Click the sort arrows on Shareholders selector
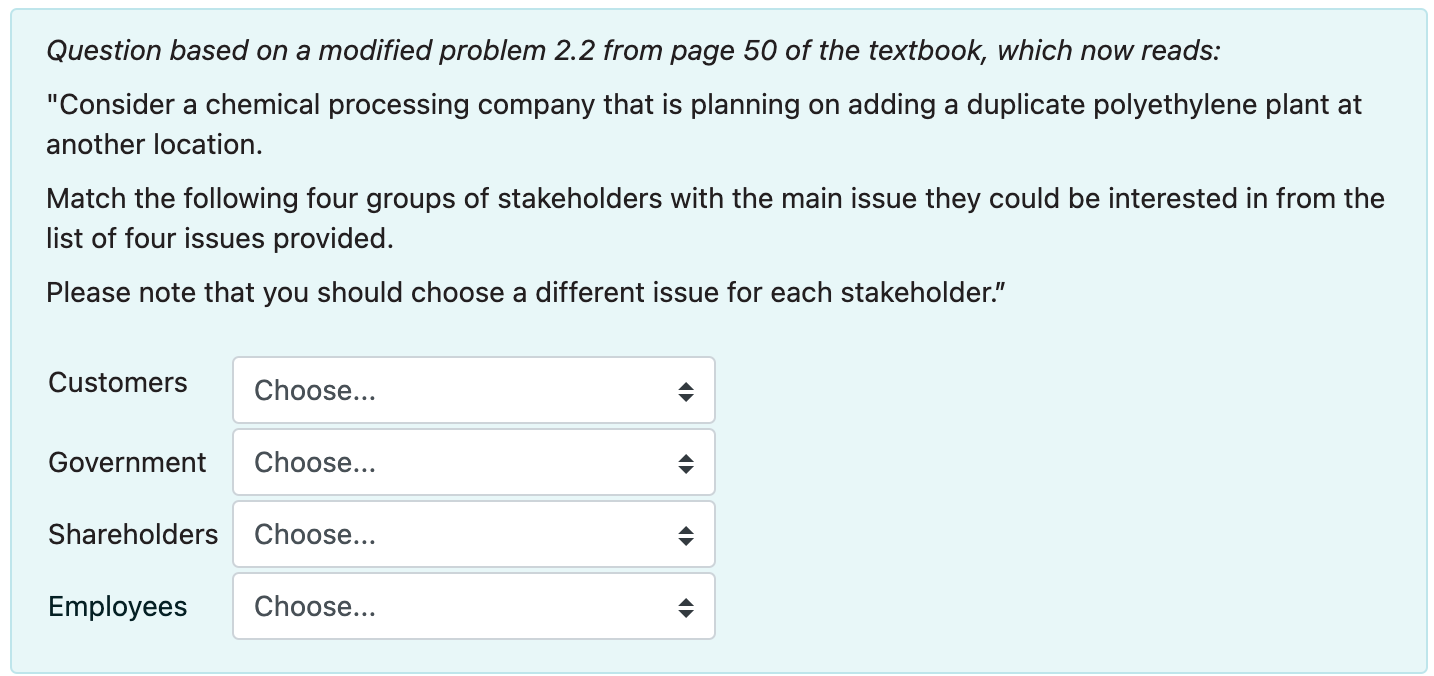Screen dimensions: 1434x676 (687, 534)
